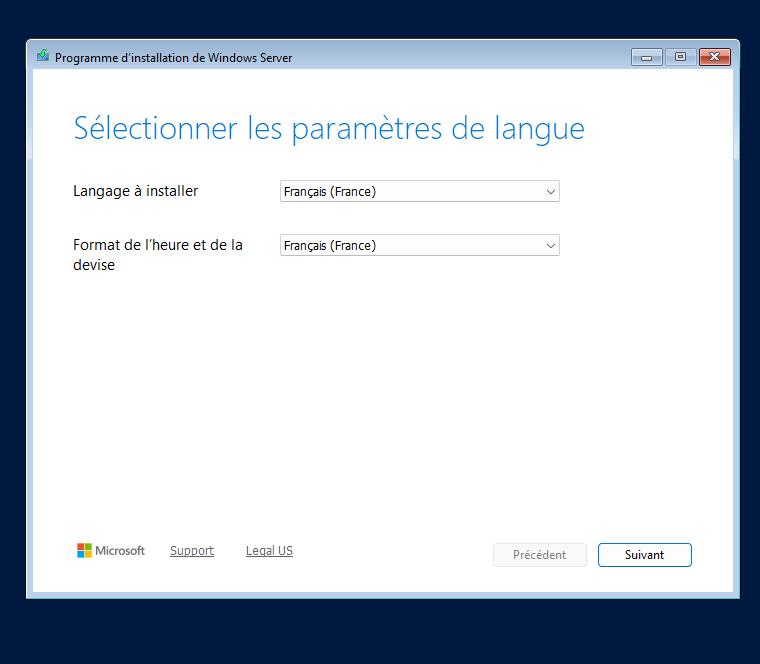Minimize the setup window
The image size is (760, 664).
point(647,57)
